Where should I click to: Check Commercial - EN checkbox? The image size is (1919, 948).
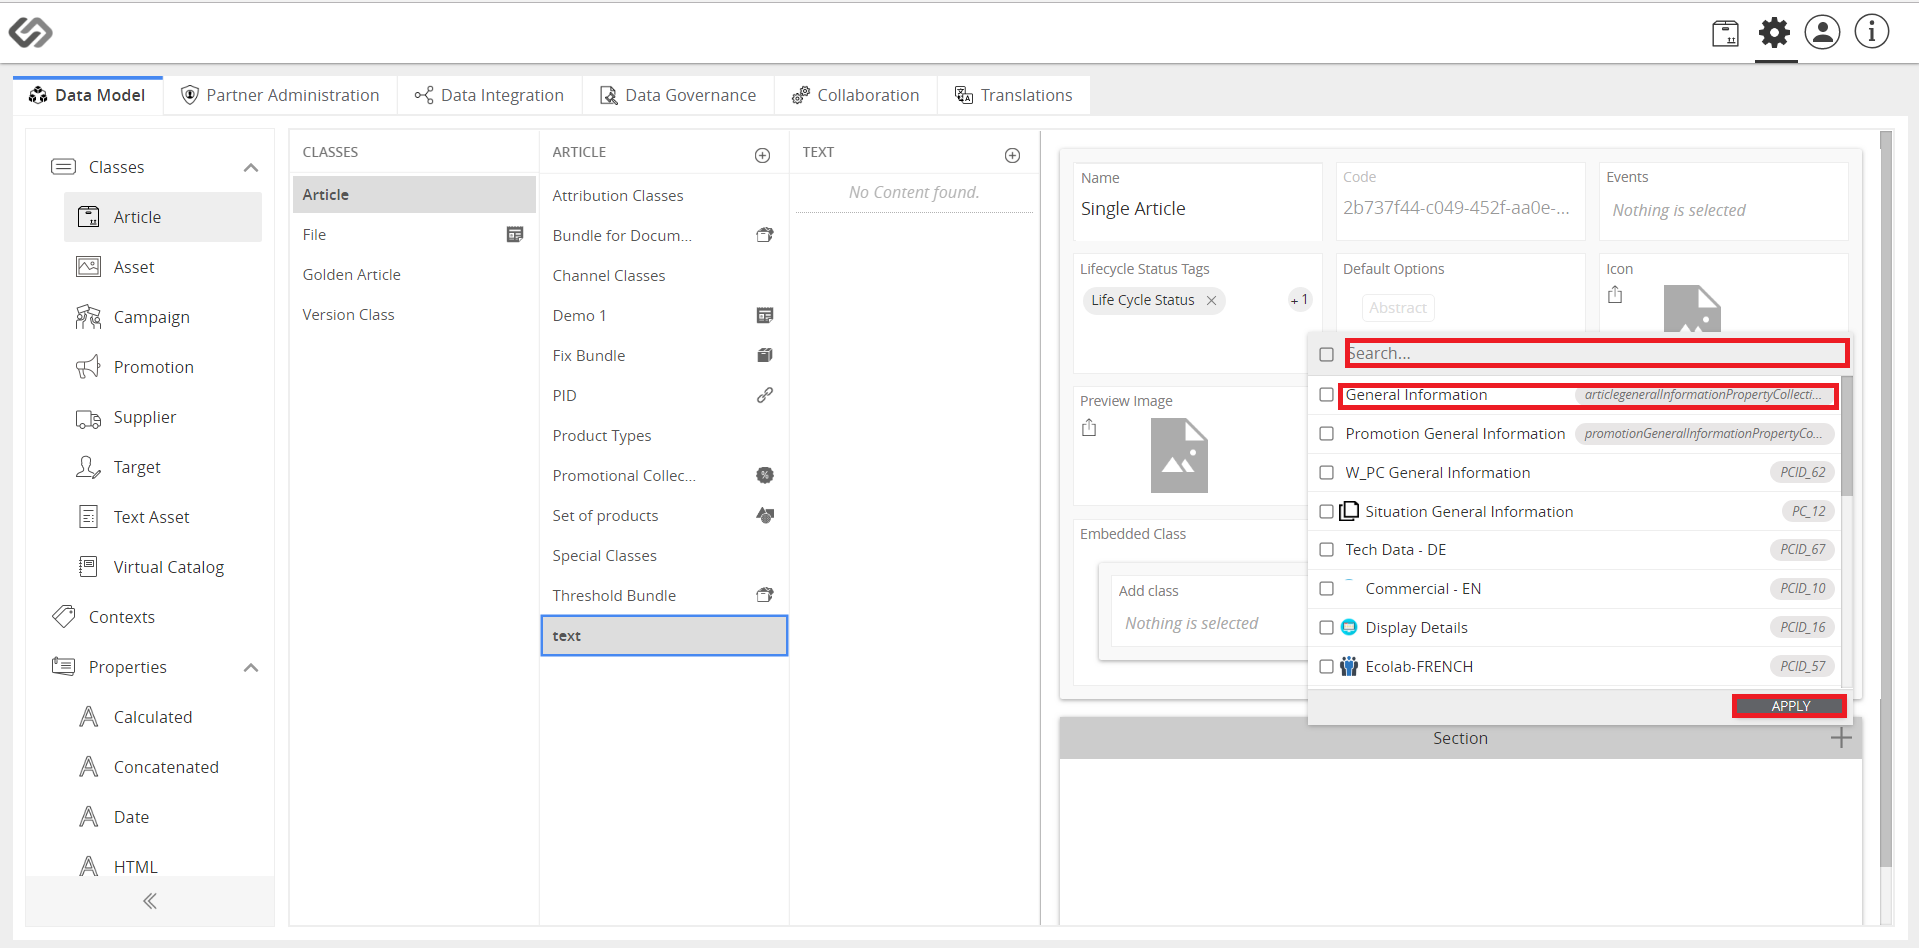(x=1326, y=589)
